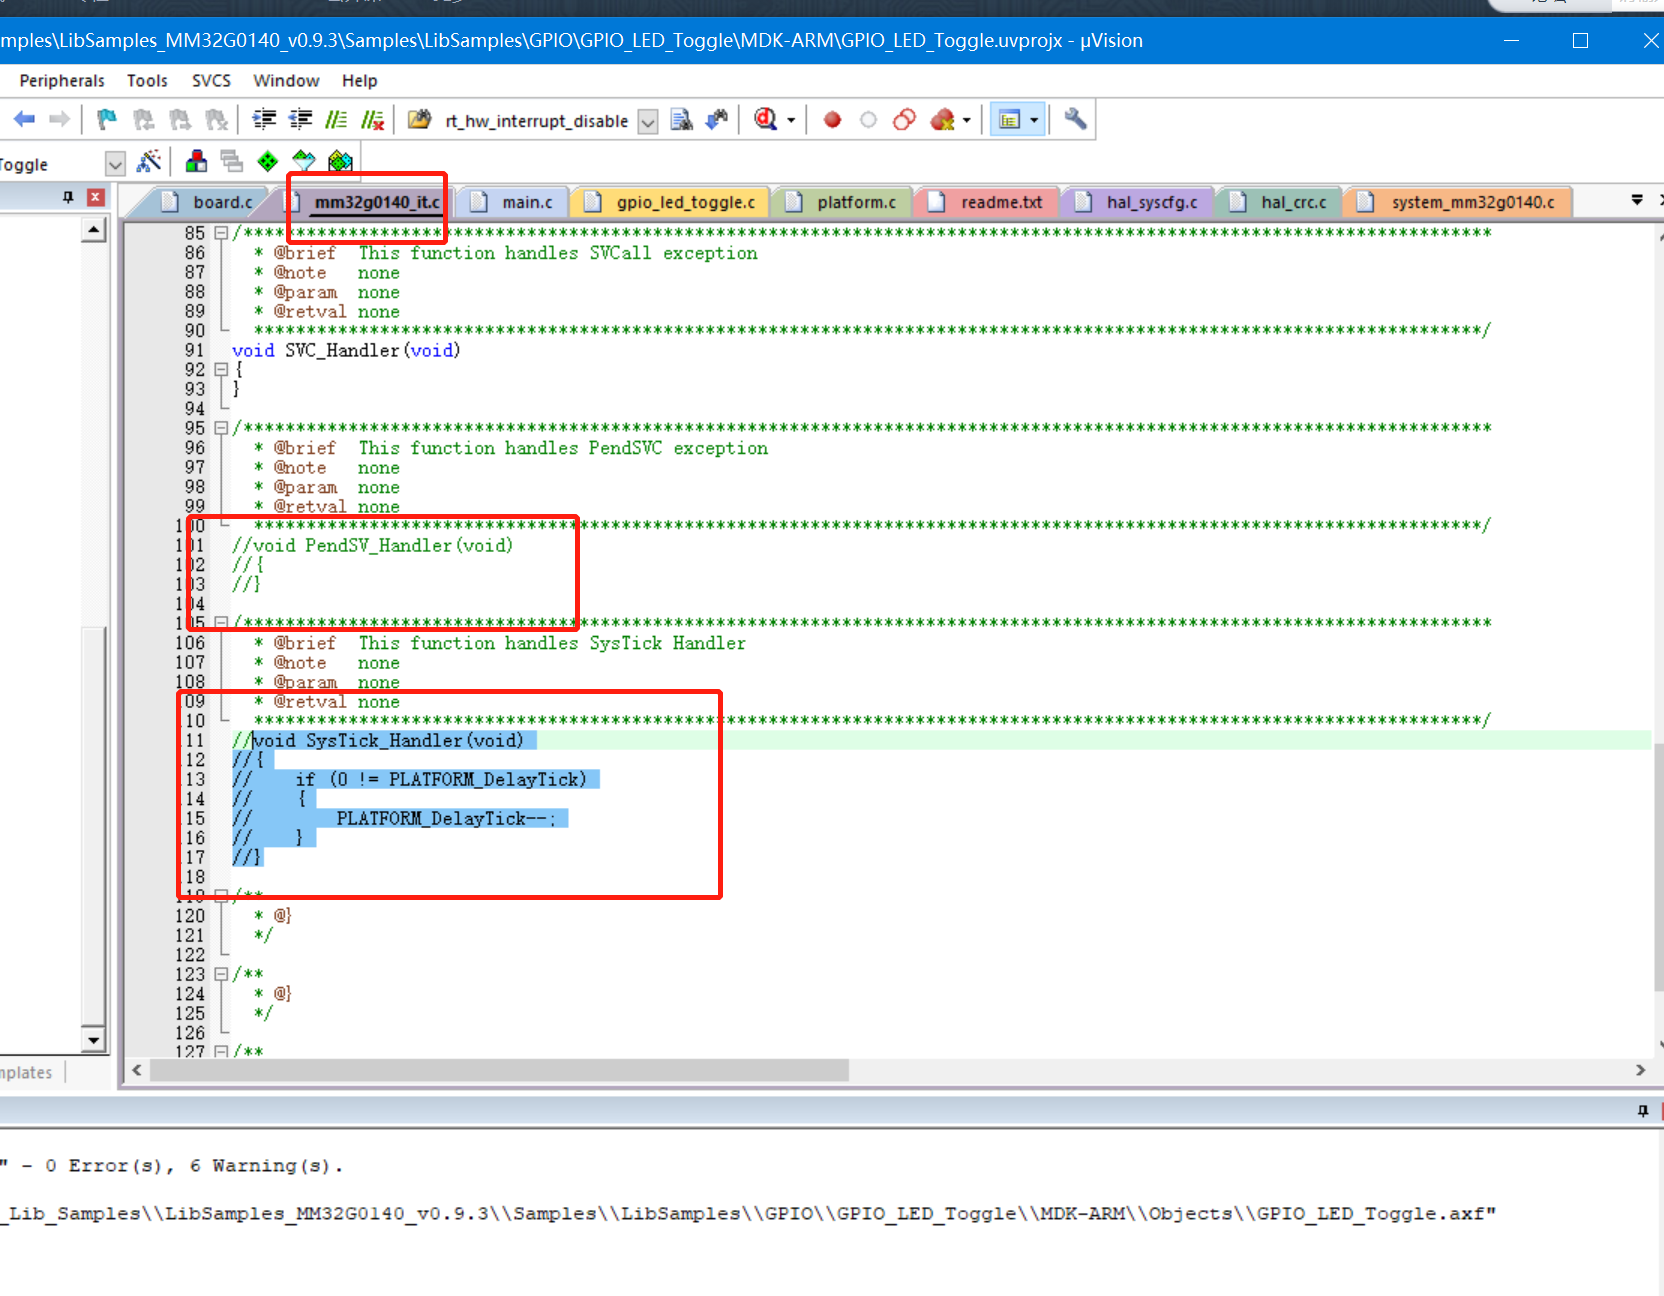The height and width of the screenshot is (1296, 1664).
Task: Toggle auto-hide pin on project panel
Action: point(68,197)
